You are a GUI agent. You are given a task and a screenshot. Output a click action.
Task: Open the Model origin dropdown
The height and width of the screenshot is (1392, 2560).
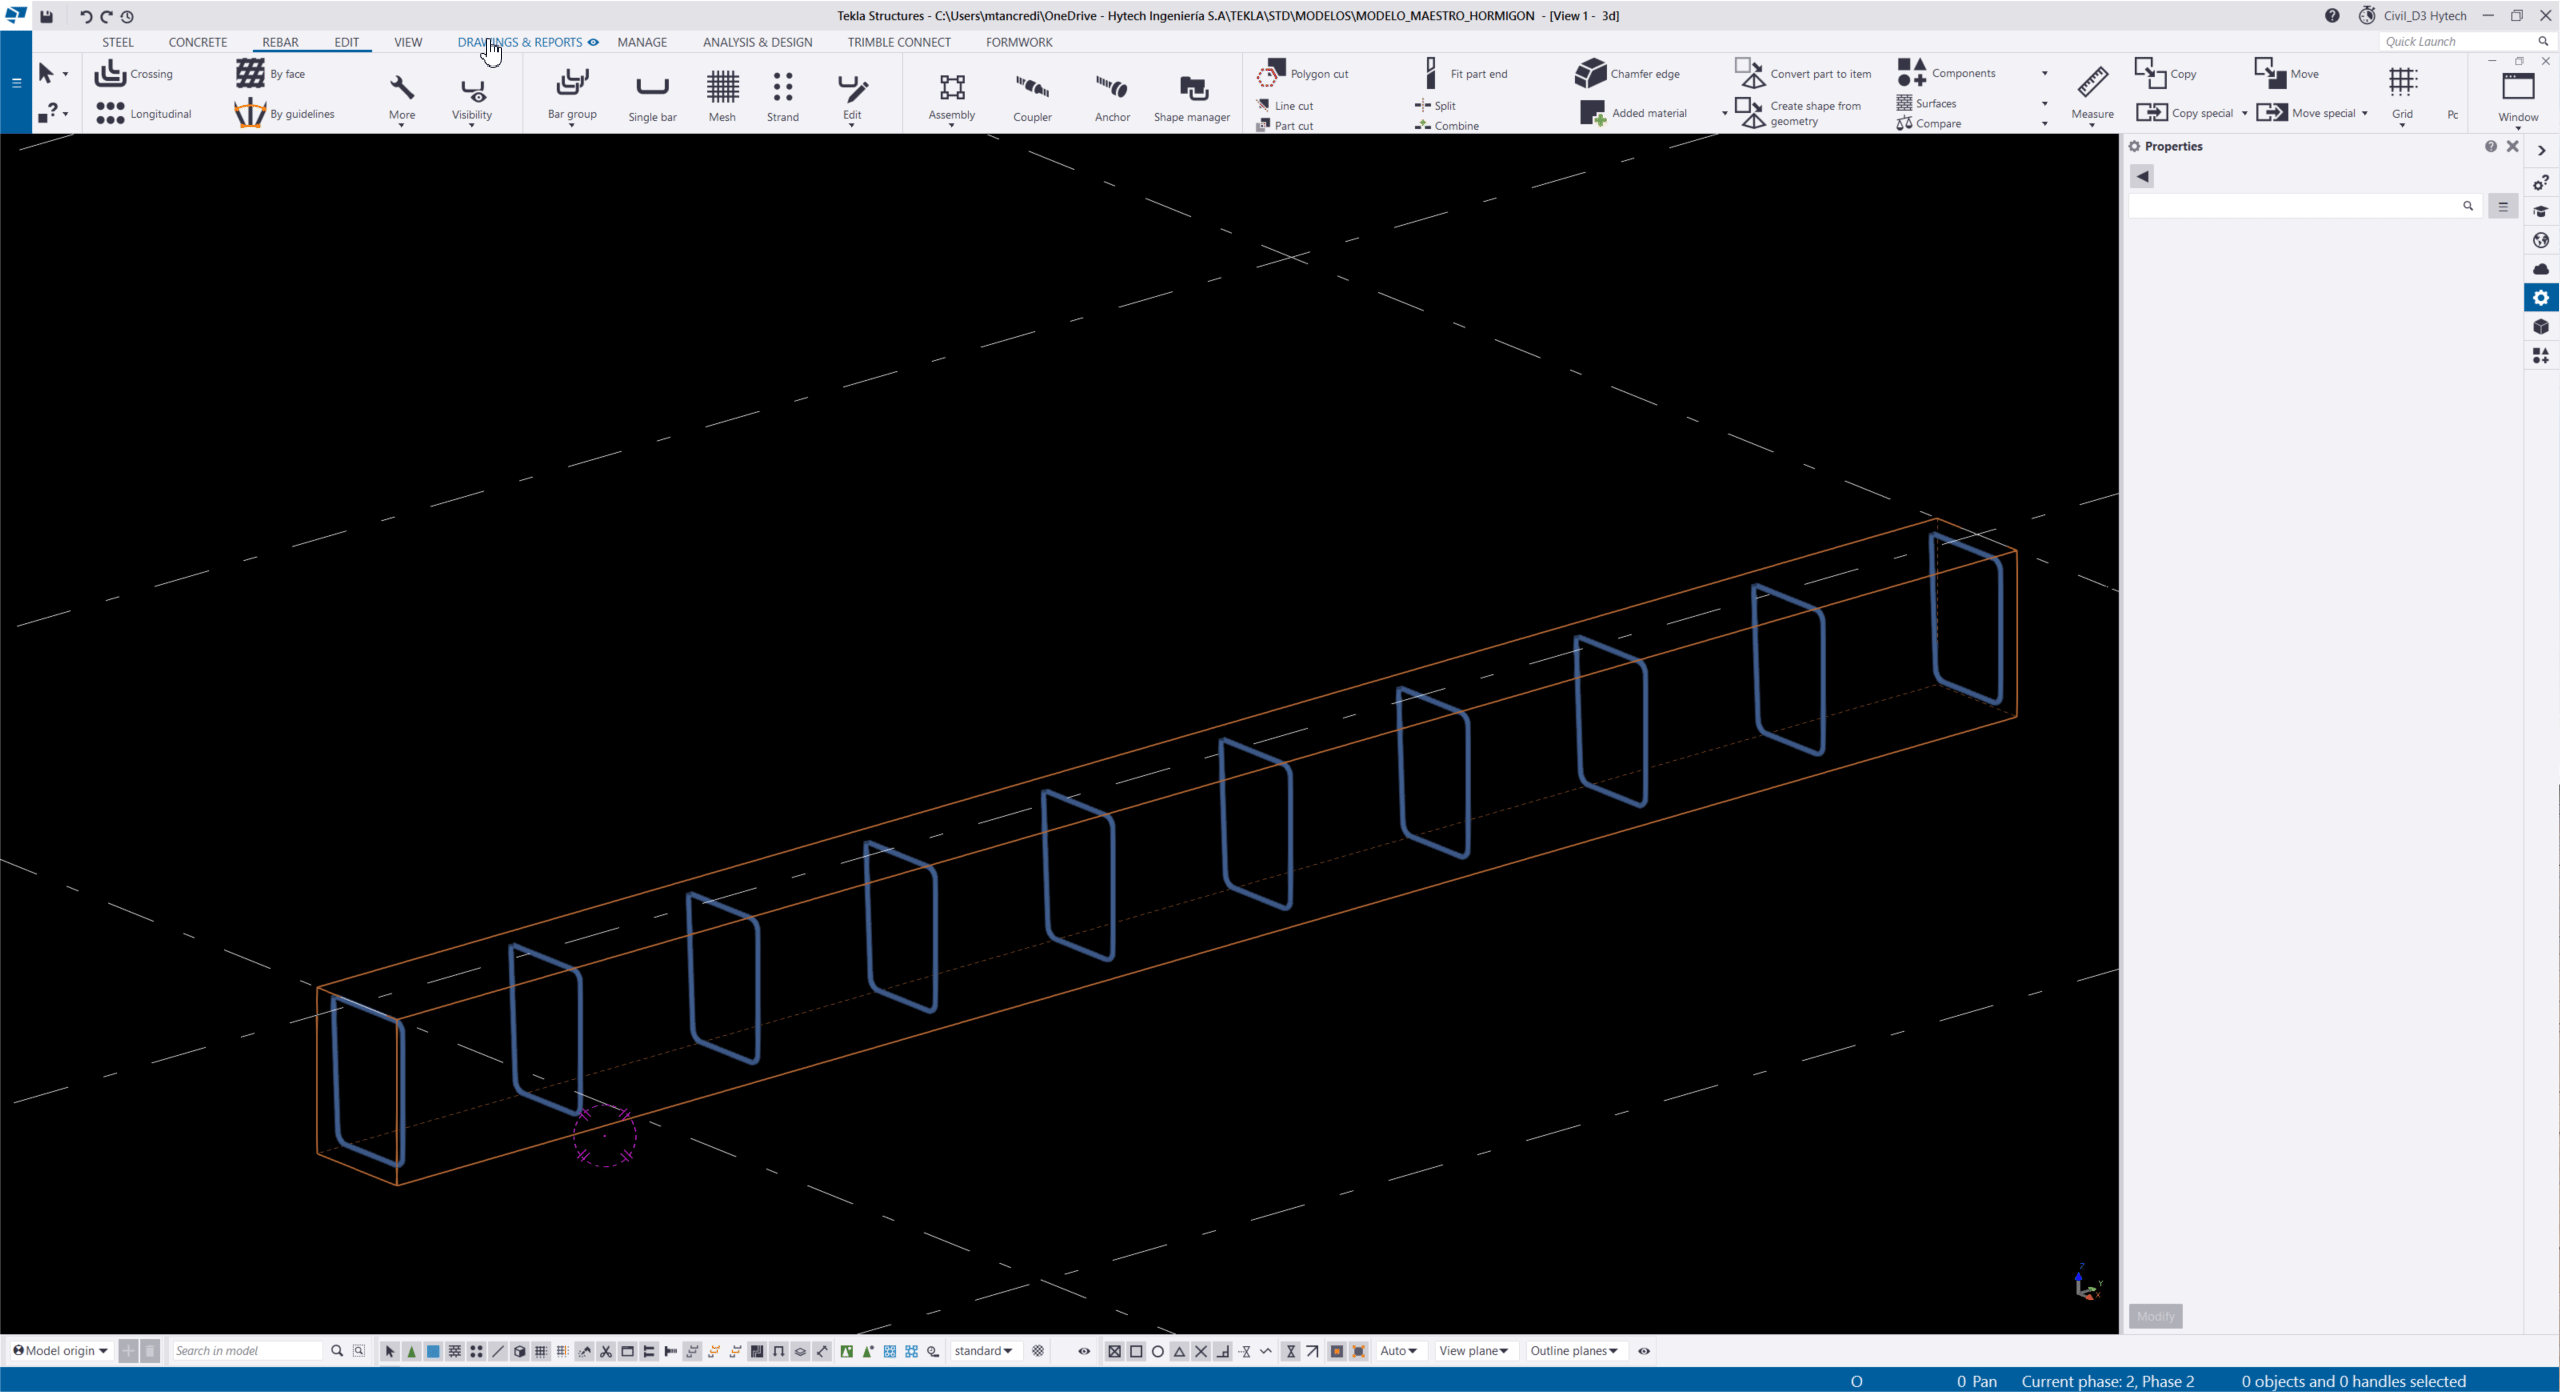(59, 1350)
